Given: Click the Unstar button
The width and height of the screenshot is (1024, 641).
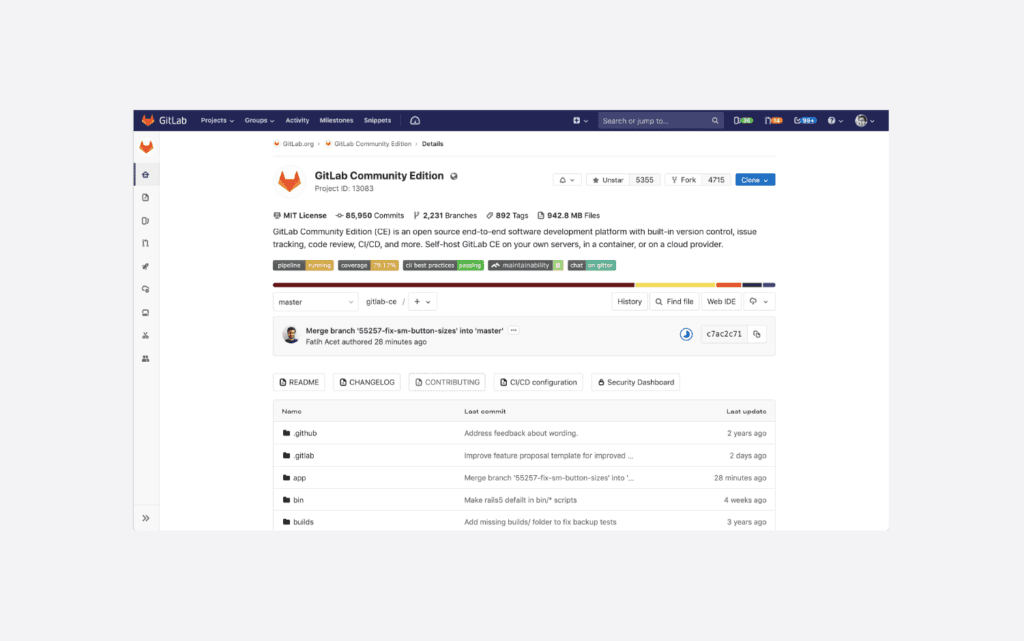Looking at the screenshot, I should coord(608,180).
